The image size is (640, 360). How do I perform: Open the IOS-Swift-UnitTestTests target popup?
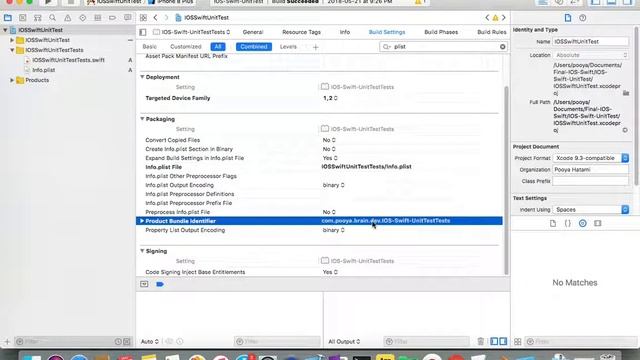point(192,32)
